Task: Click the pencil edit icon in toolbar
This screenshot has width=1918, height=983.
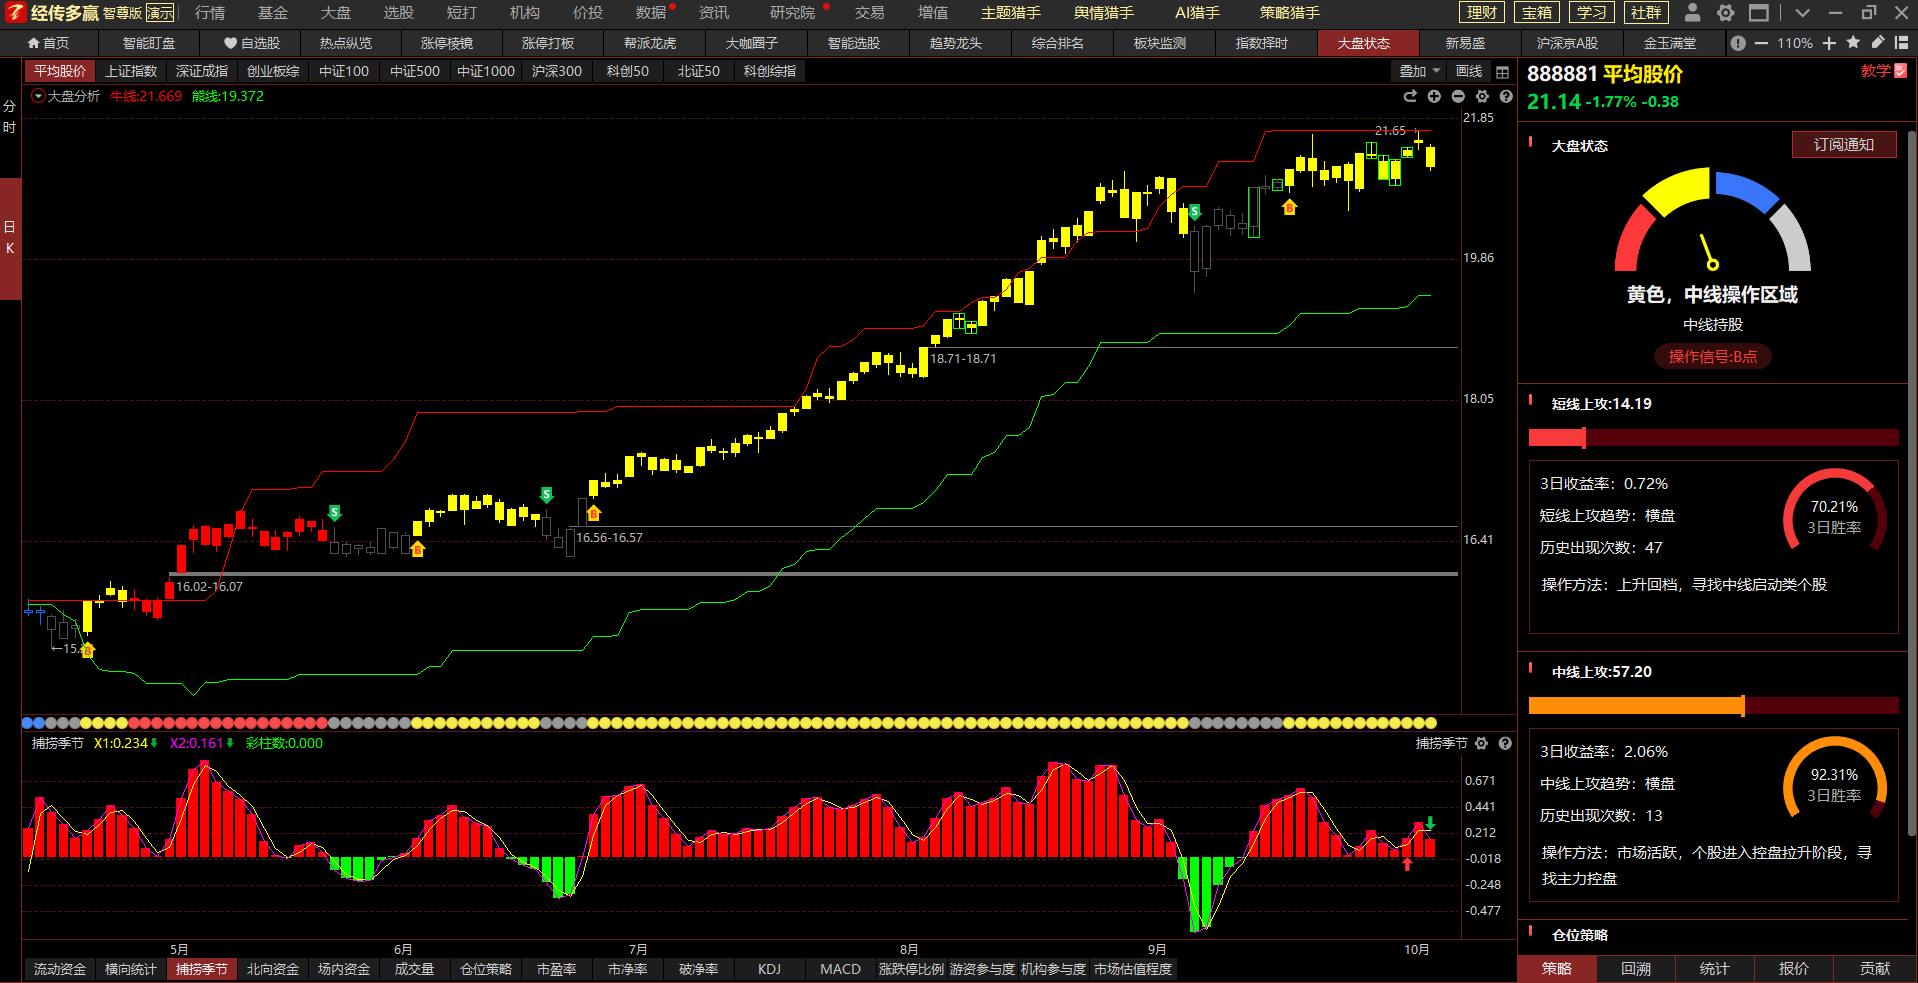Action: pos(1877,43)
